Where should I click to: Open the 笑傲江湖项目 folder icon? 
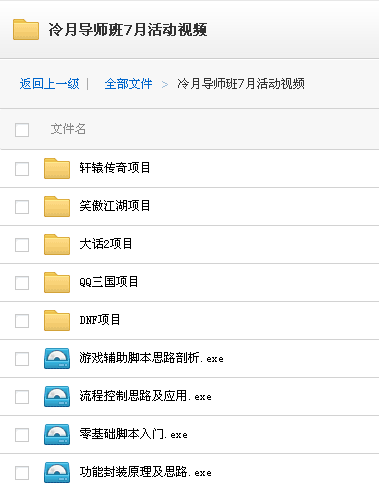(57, 206)
